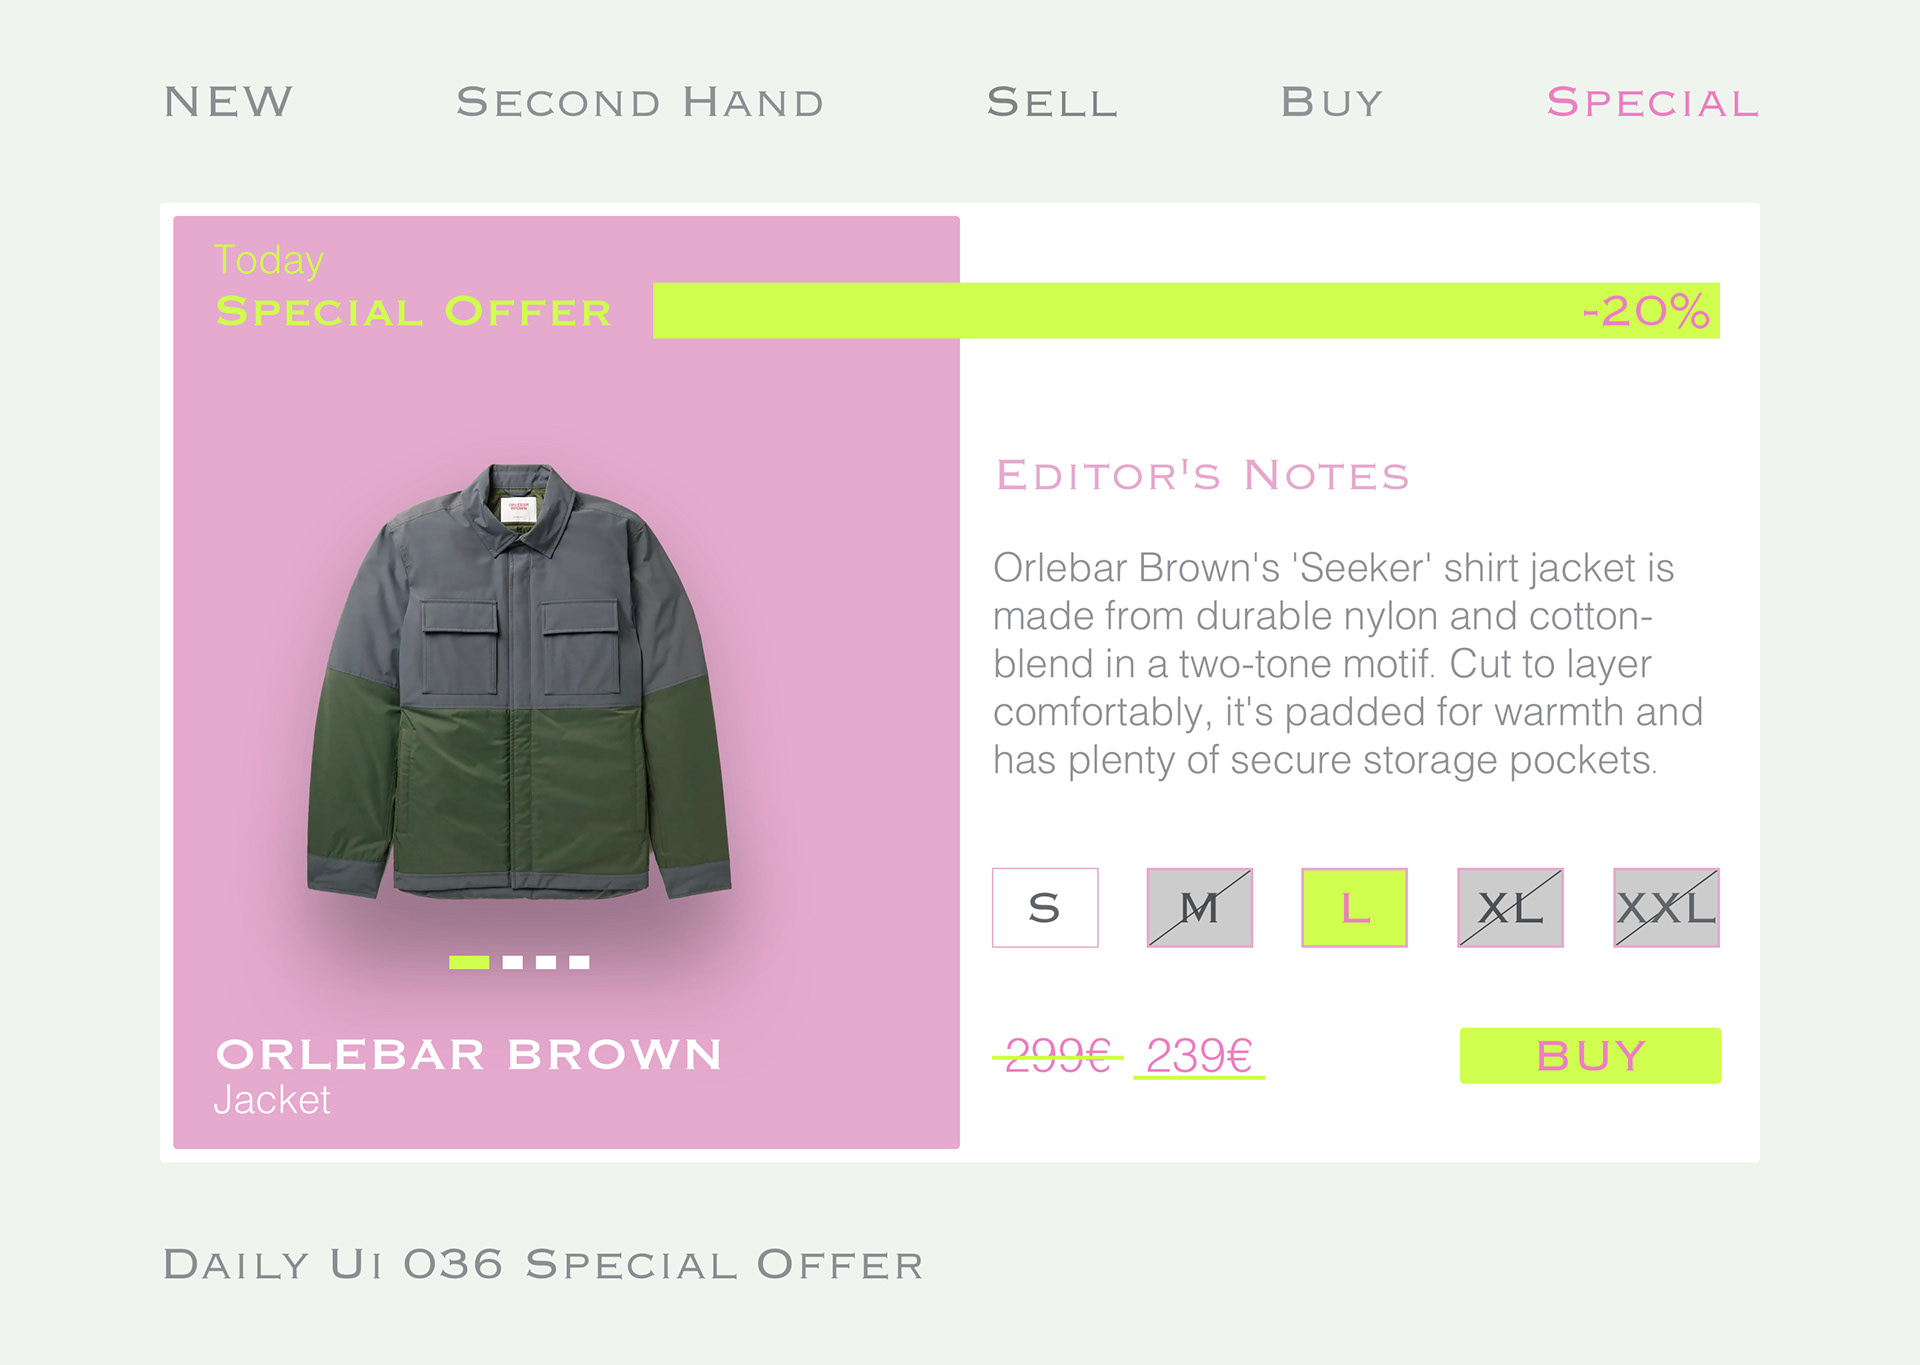Click the -20% discount banner
The height and width of the screenshot is (1365, 1920).
pos(1186,311)
